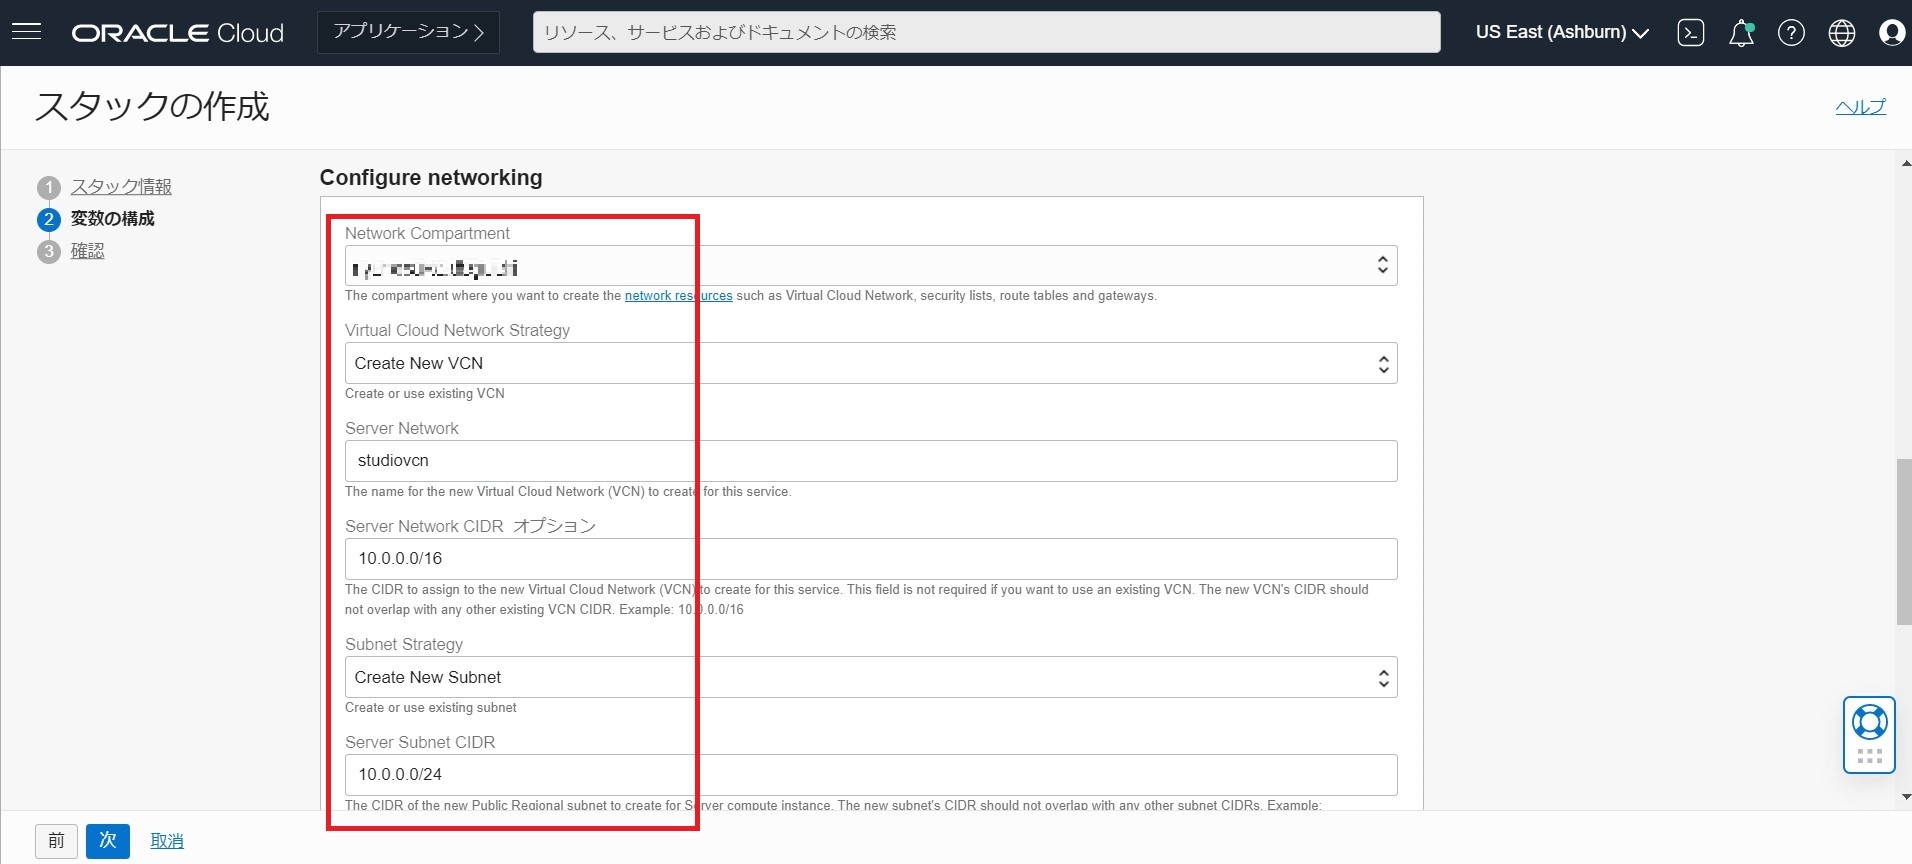Launch Cloud Shell from the header

point(1690,33)
